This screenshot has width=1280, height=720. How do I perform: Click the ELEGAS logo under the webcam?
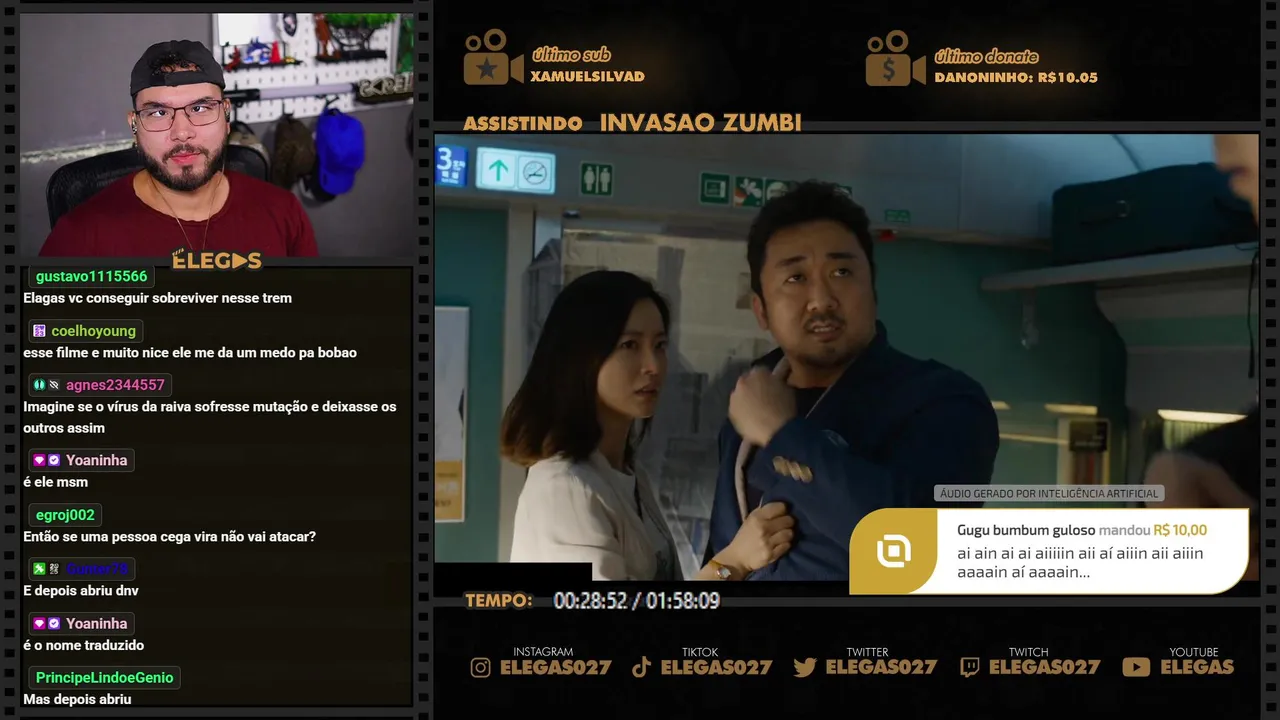coord(217,260)
